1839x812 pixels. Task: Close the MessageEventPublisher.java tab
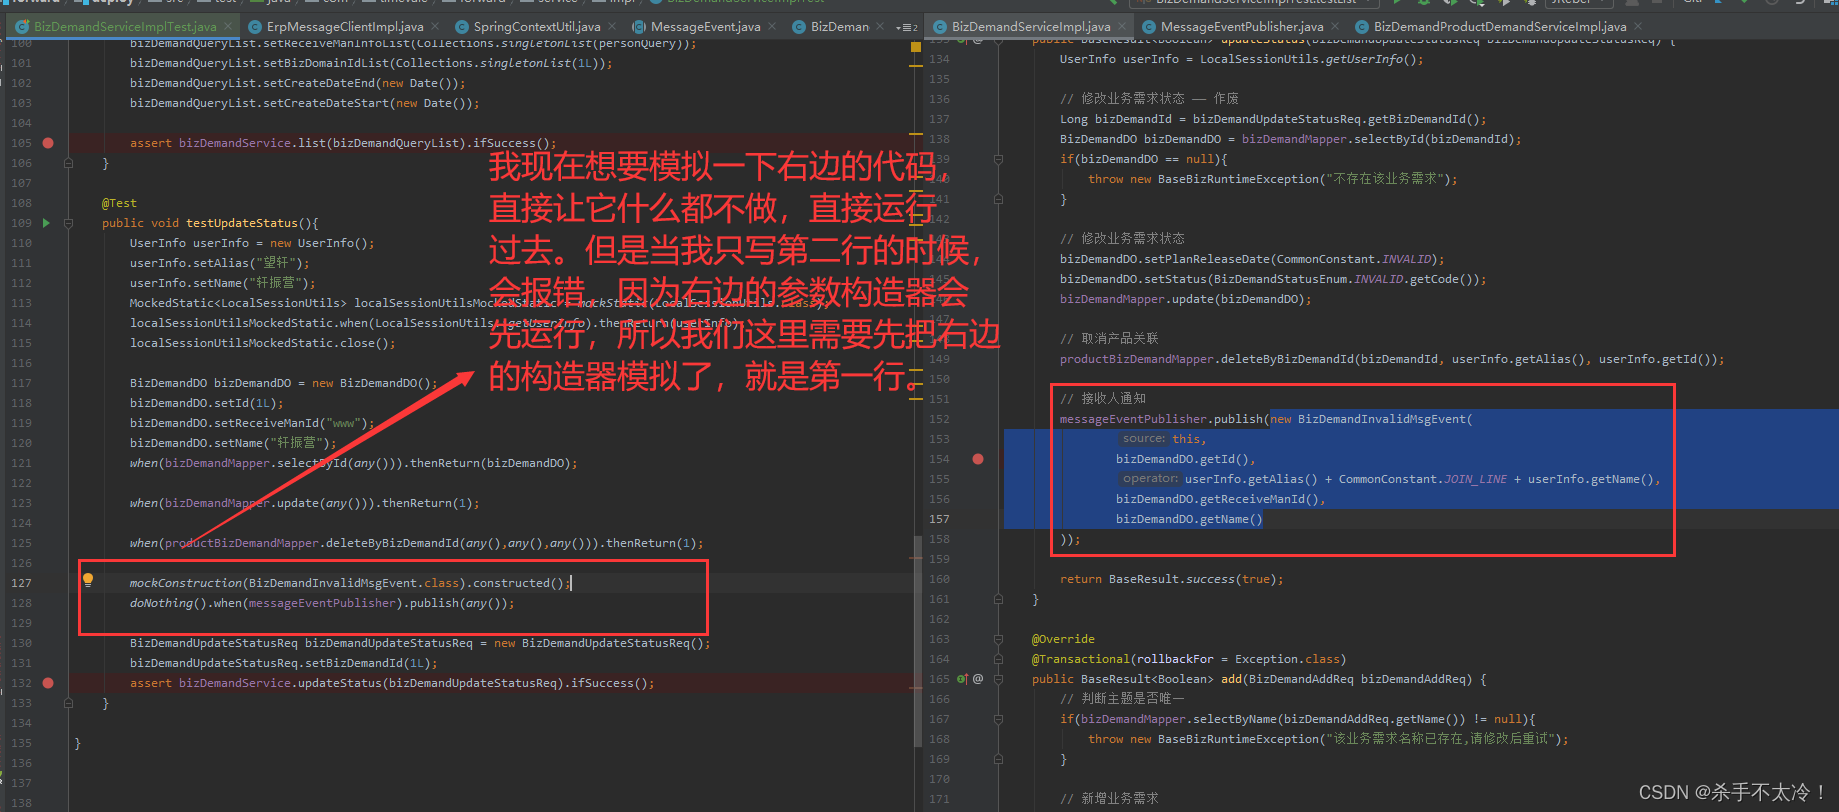click(x=1335, y=27)
